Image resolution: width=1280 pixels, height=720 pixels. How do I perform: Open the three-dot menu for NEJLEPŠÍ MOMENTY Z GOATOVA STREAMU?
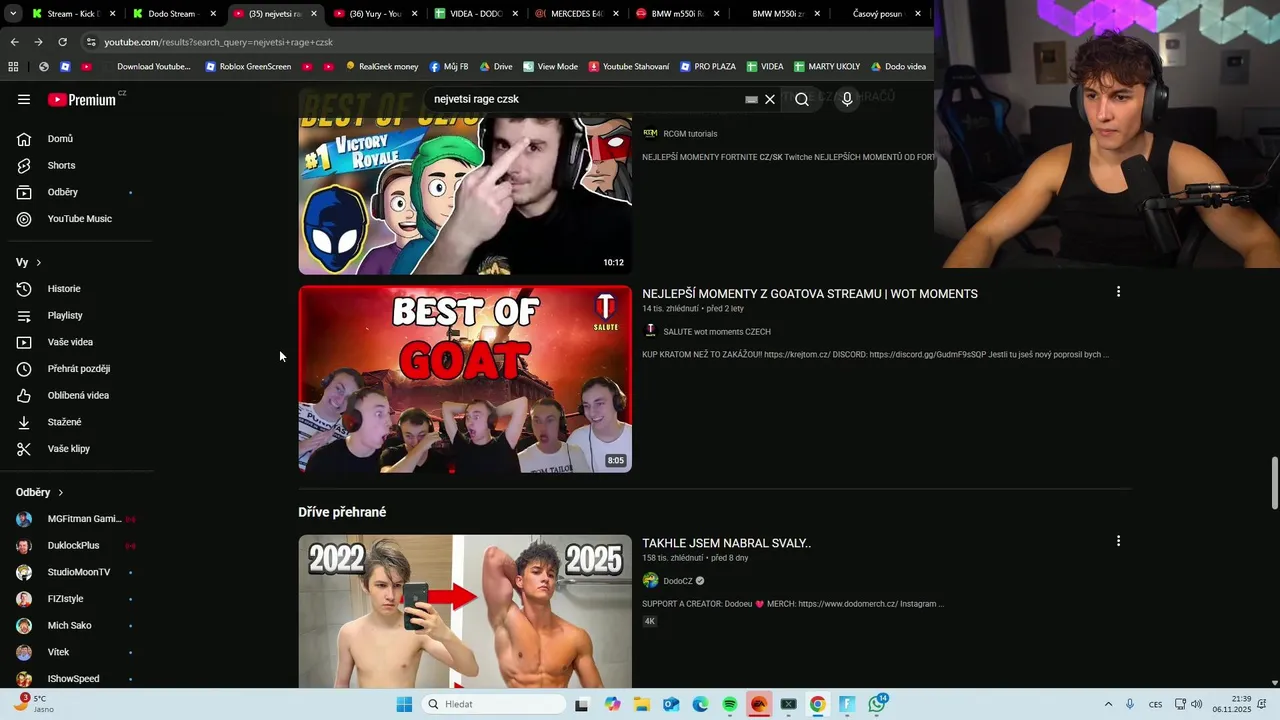point(1118,292)
